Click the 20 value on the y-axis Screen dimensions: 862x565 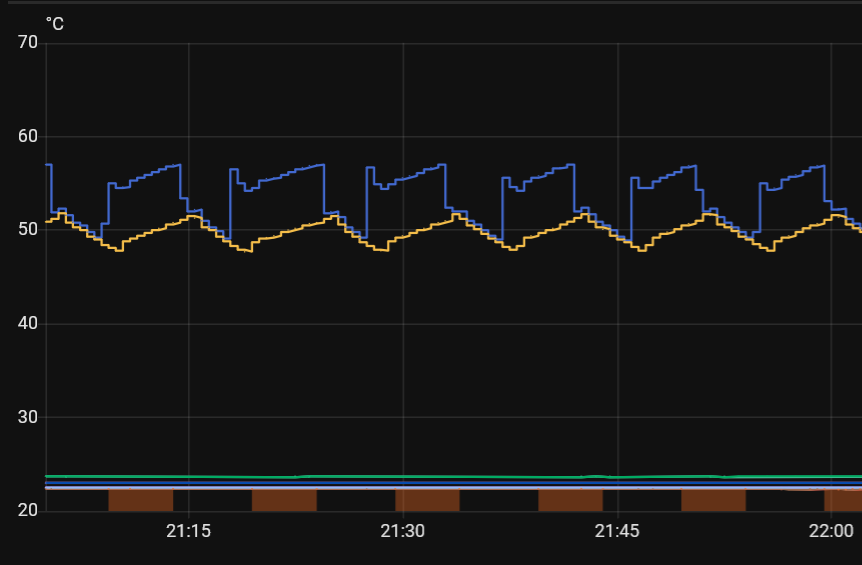[x=27, y=511]
